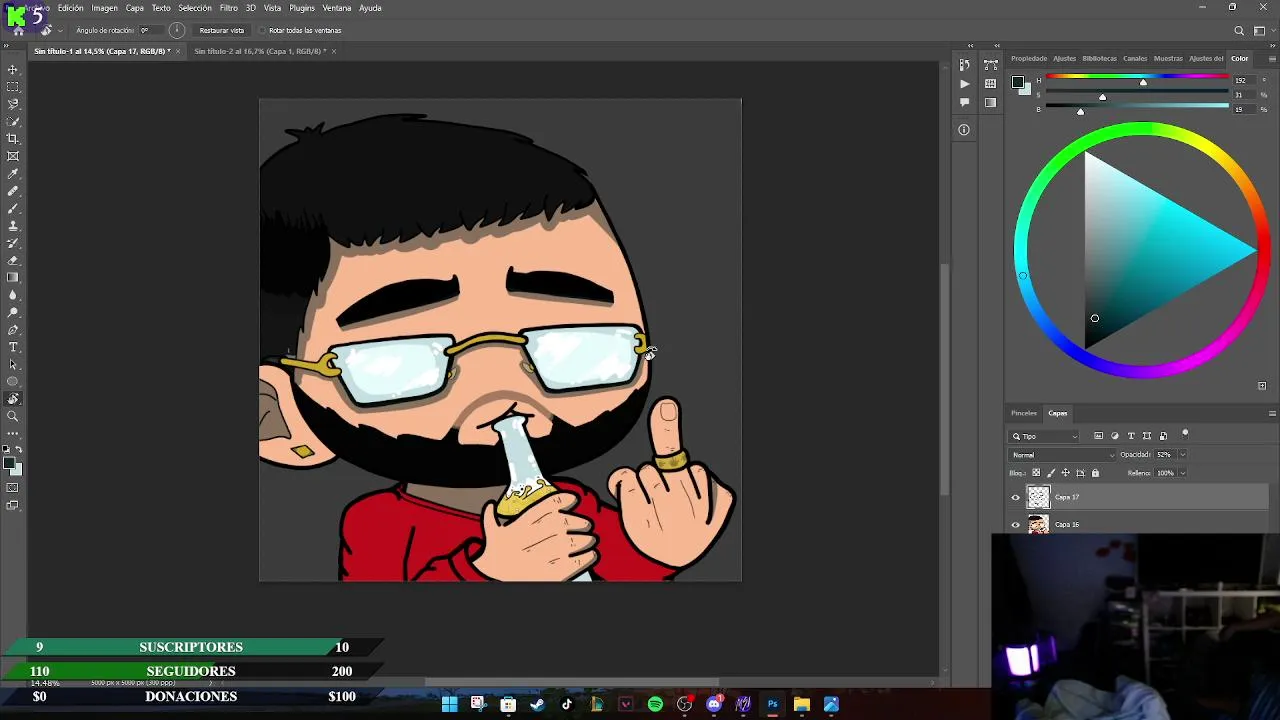This screenshot has height=720, width=1280.
Task: Reset default foreground and background colors
Action: tap(6, 450)
